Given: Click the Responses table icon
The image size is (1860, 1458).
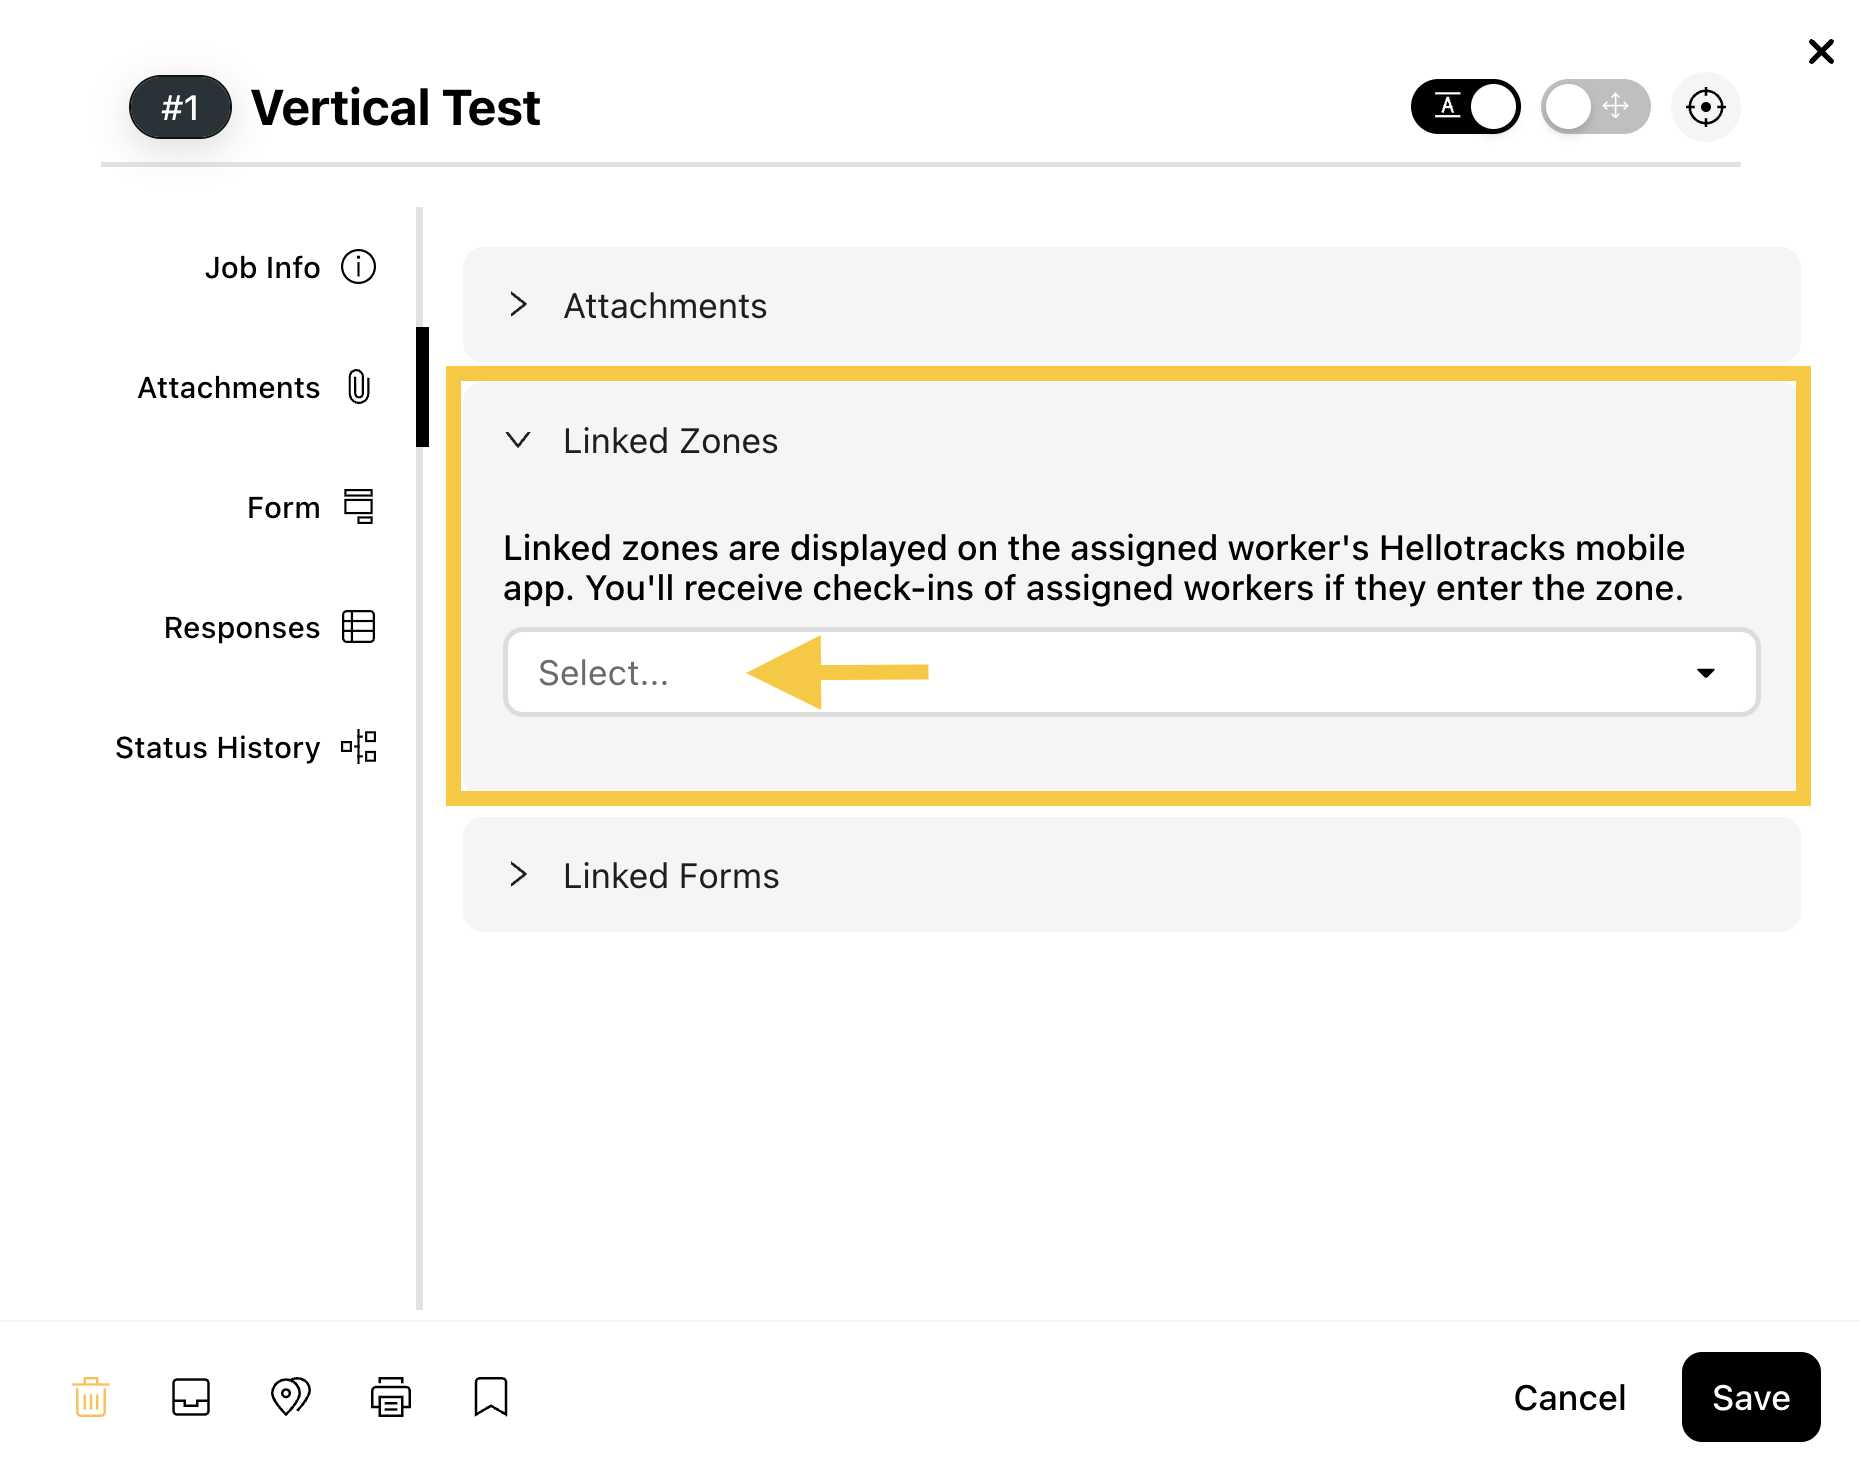Looking at the screenshot, I should [359, 627].
